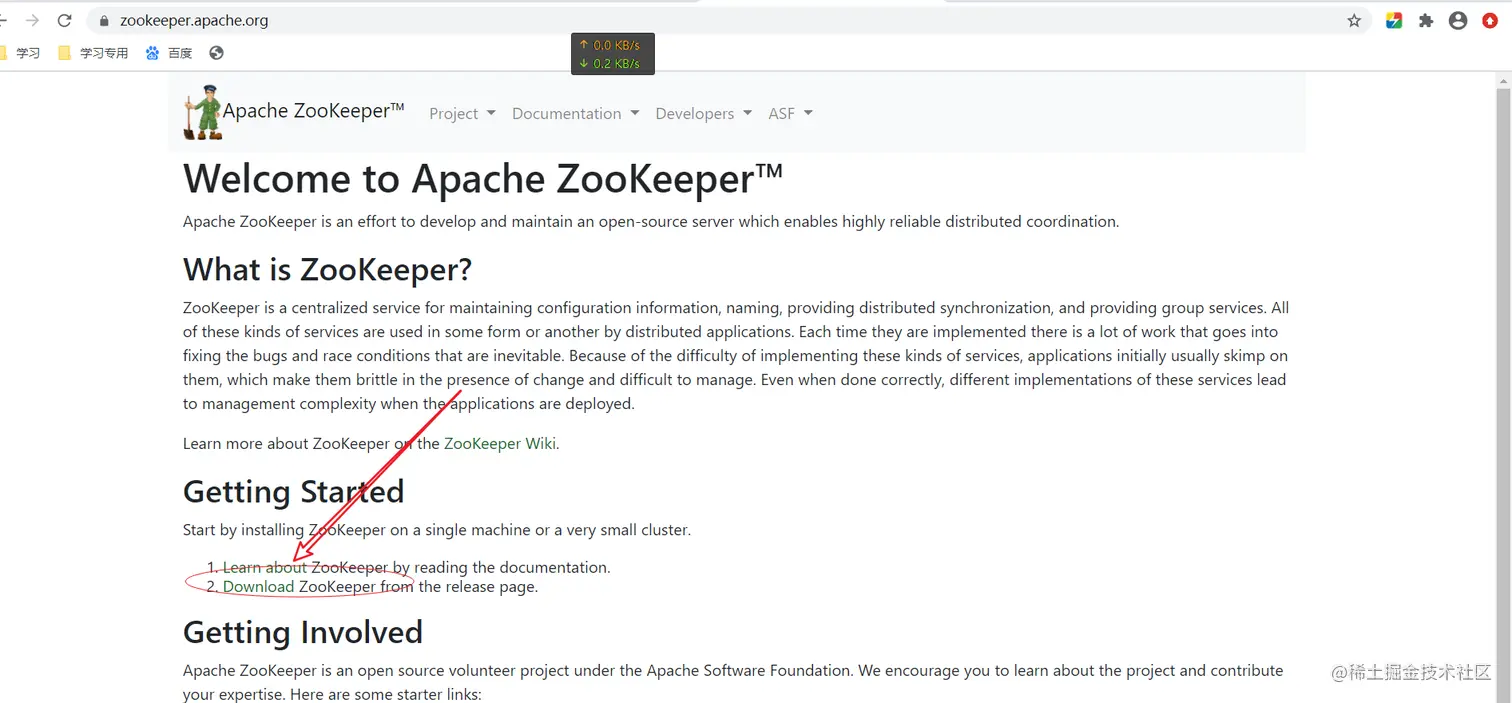The width and height of the screenshot is (1512, 703).
Task: Click the padlock site info icon
Action: [103, 20]
